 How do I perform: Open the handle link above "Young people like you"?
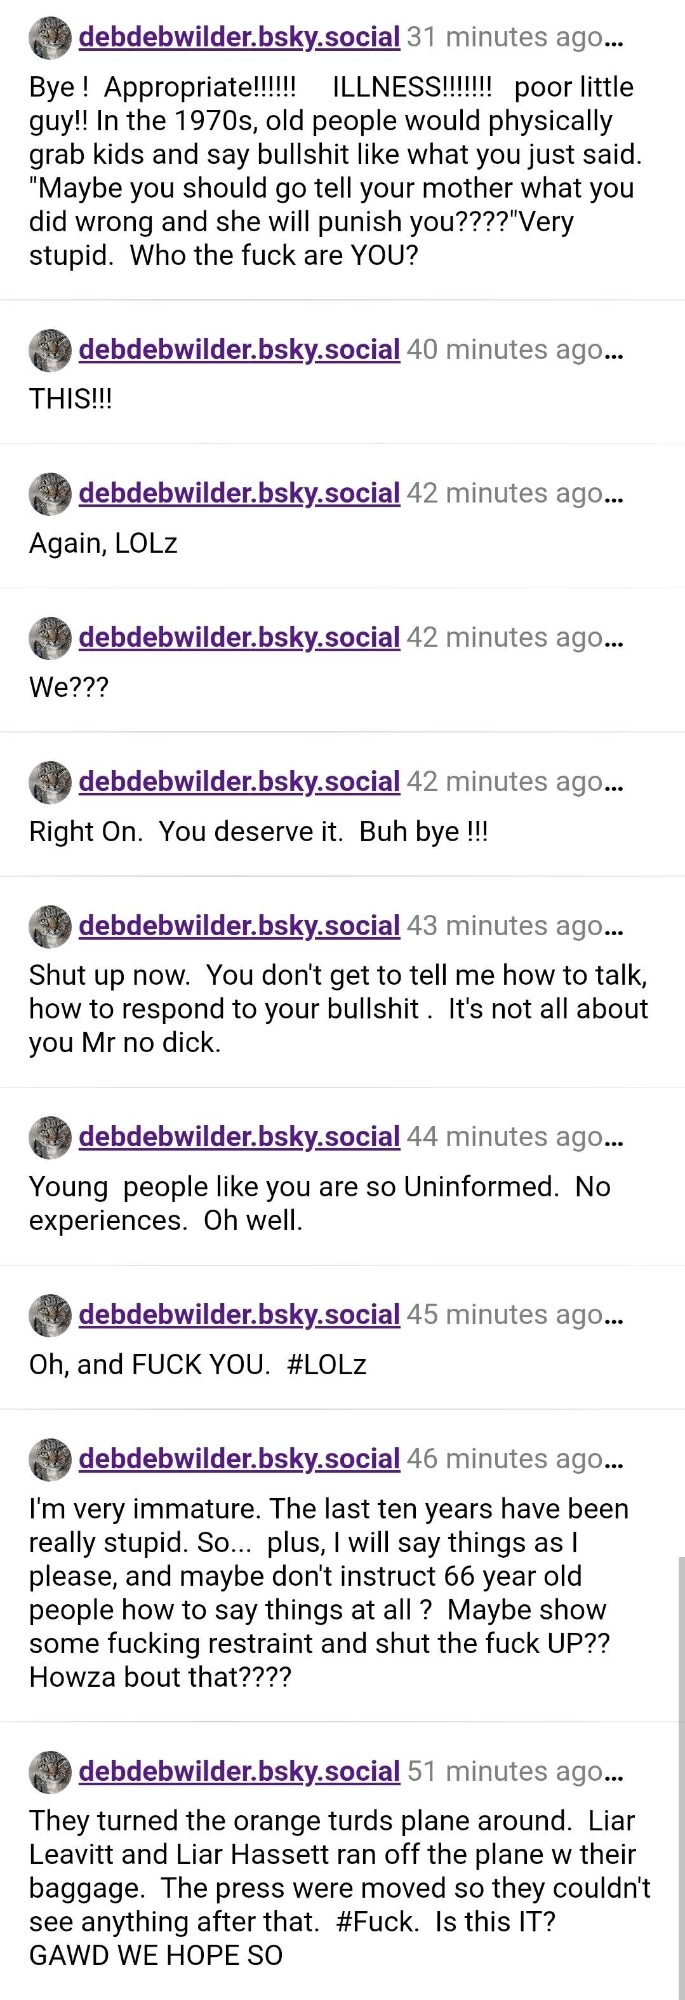239,1137
